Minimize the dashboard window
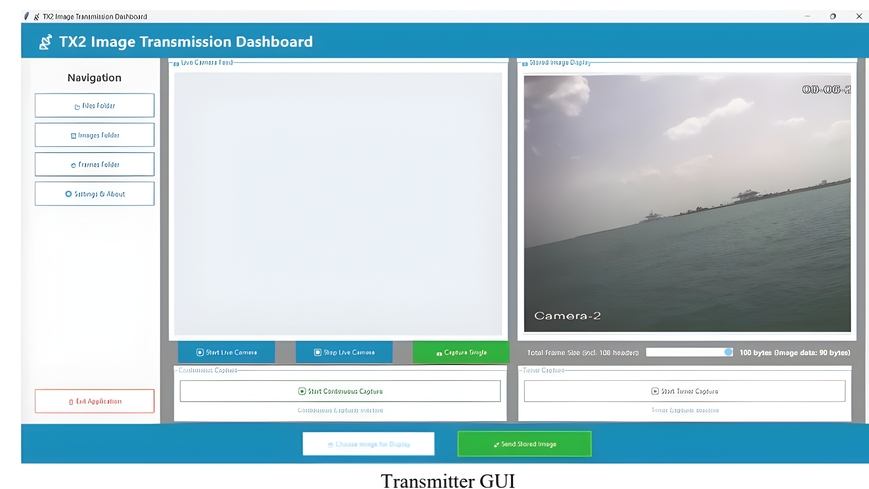This screenshot has height=489, width=869. tap(807, 17)
